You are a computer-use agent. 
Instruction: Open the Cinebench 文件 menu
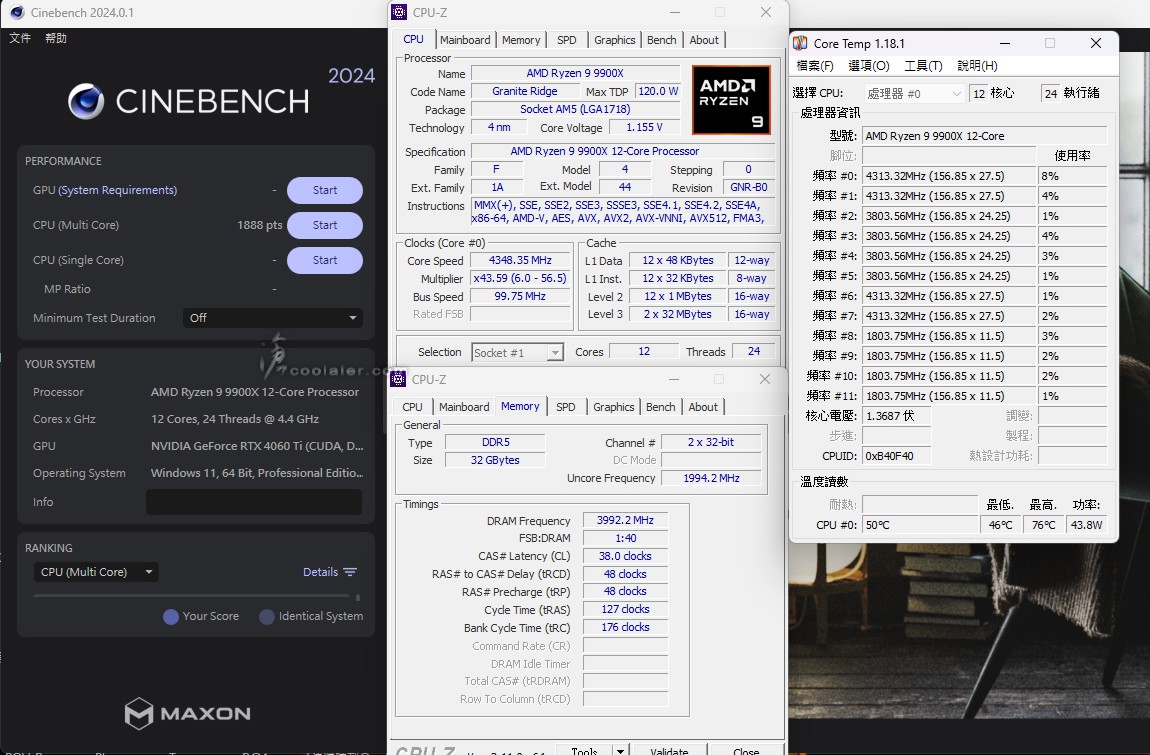20,38
